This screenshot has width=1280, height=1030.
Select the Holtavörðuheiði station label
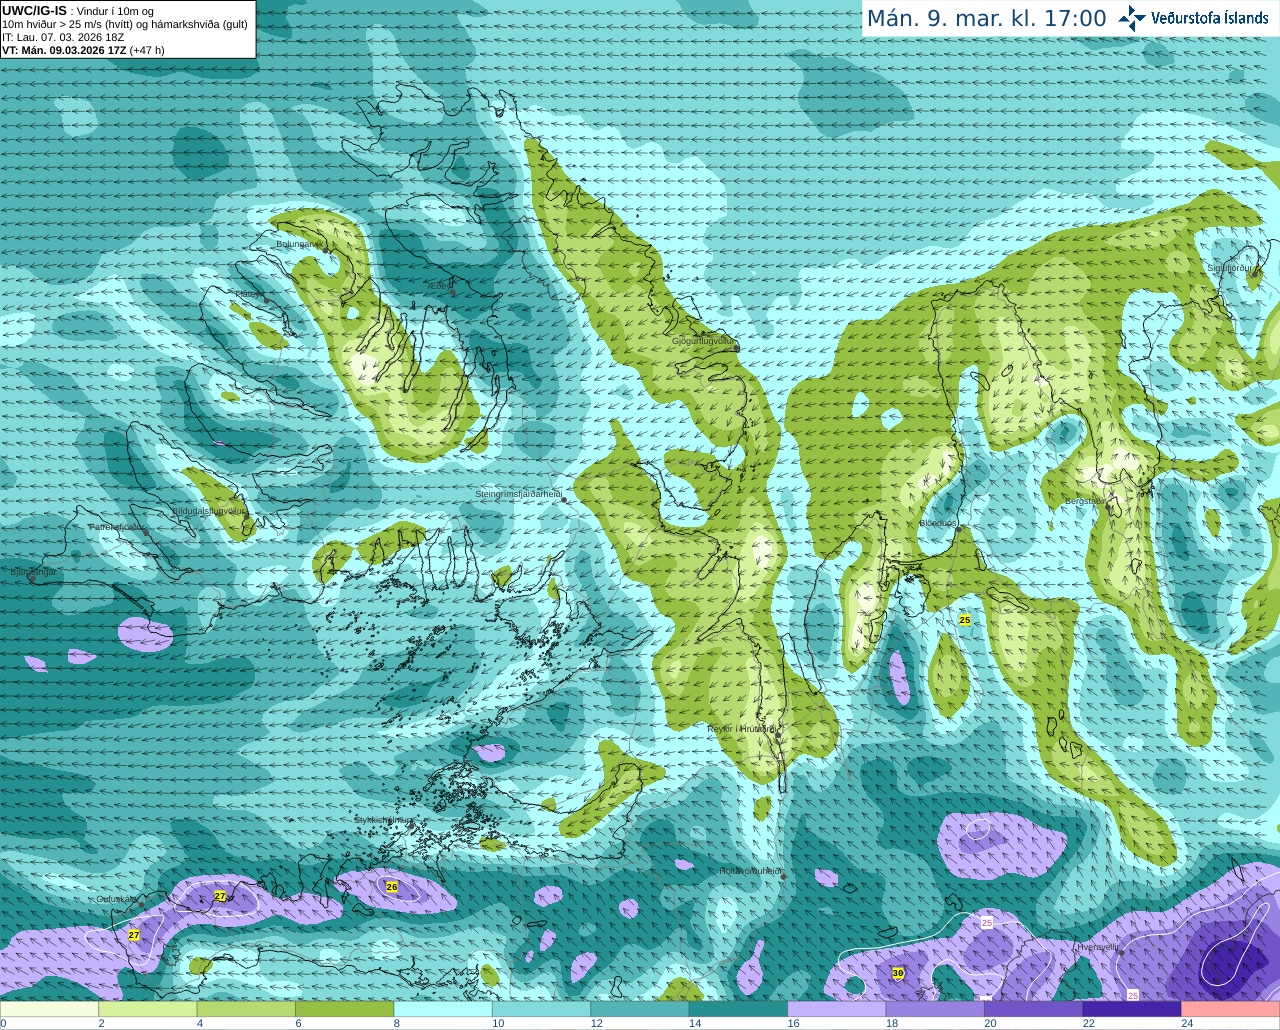coord(750,871)
